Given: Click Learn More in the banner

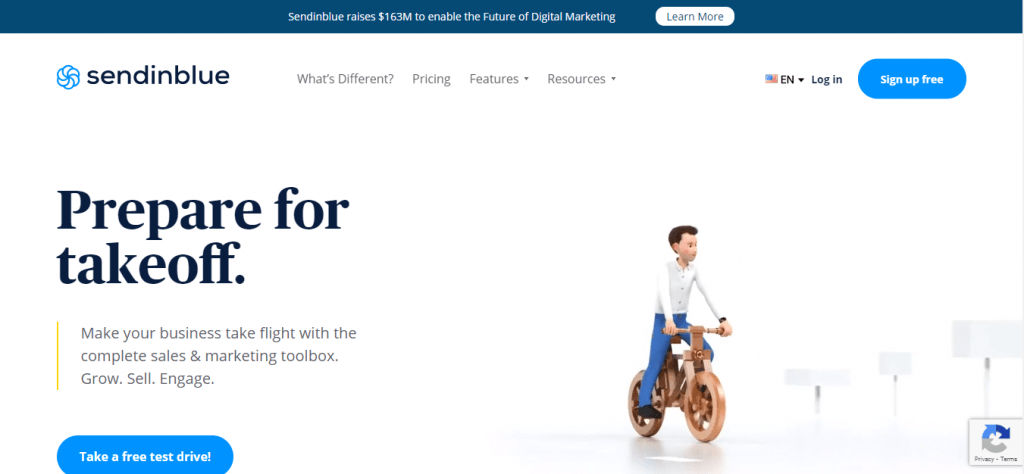Looking at the screenshot, I should point(695,16).
